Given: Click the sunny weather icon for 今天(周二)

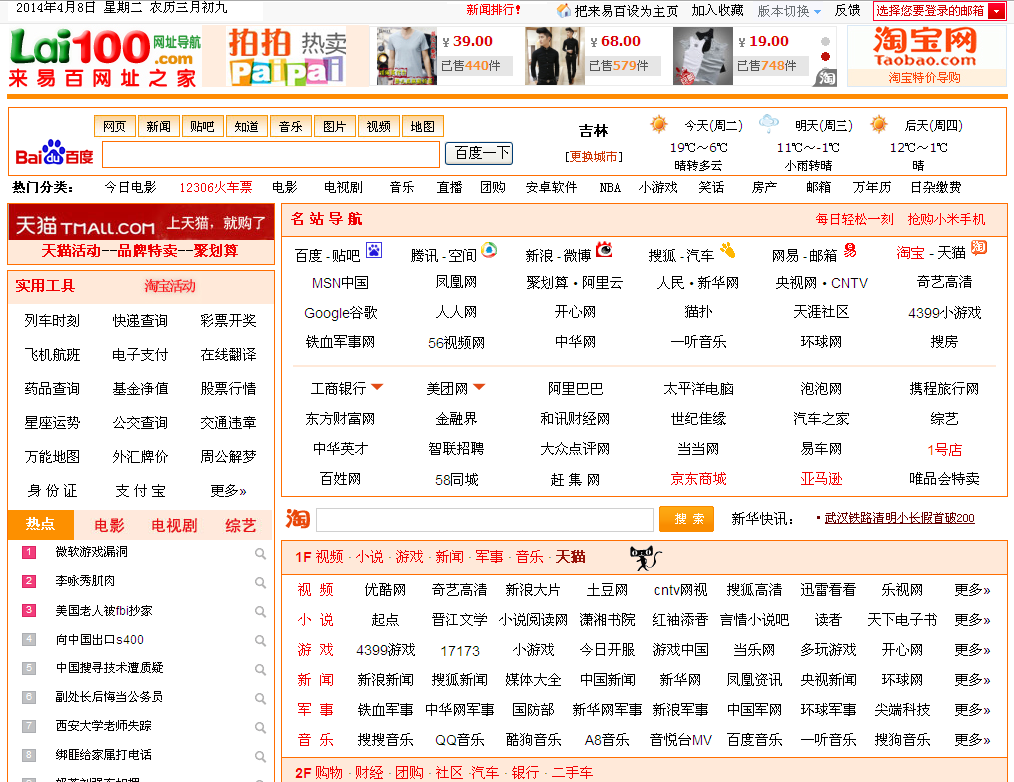Looking at the screenshot, I should [x=659, y=124].
